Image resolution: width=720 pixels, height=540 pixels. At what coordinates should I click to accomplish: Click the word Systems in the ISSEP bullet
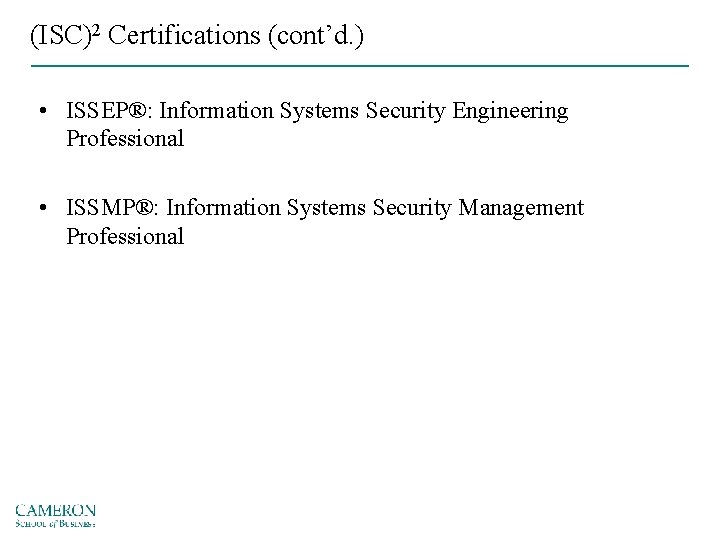[x=319, y=112]
